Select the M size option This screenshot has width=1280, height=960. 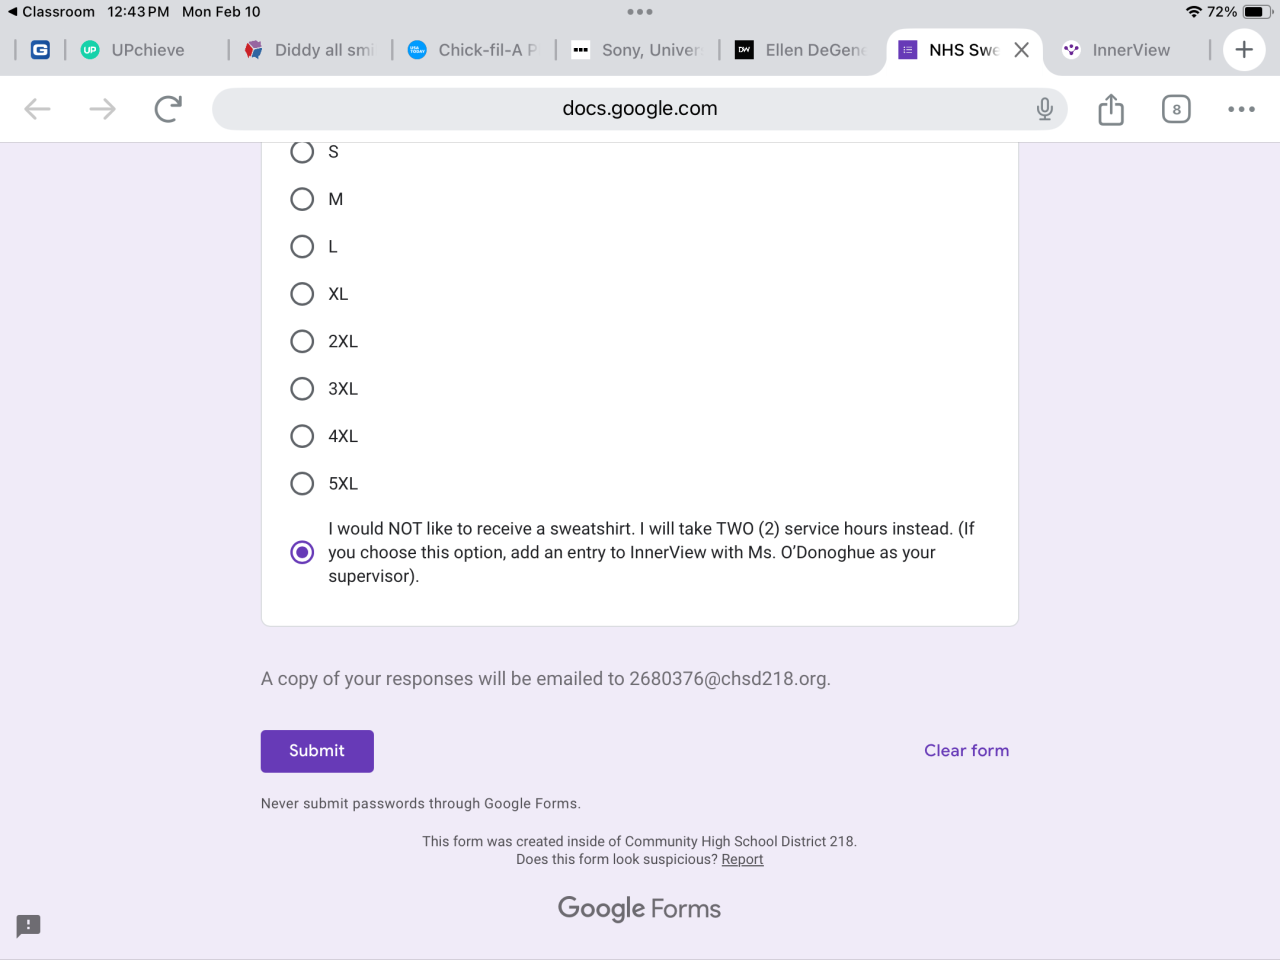[x=302, y=199]
